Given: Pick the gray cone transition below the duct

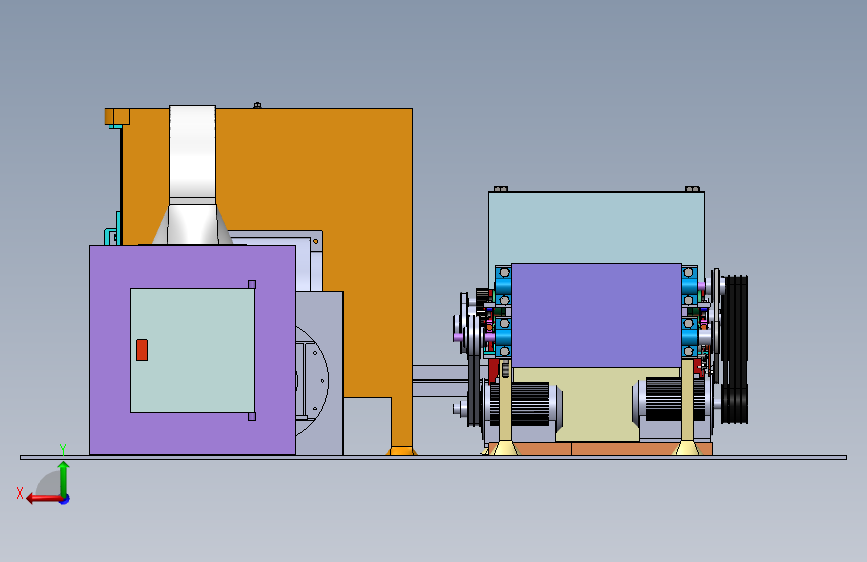Looking at the screenshot, I should click(x=192, y=224).
